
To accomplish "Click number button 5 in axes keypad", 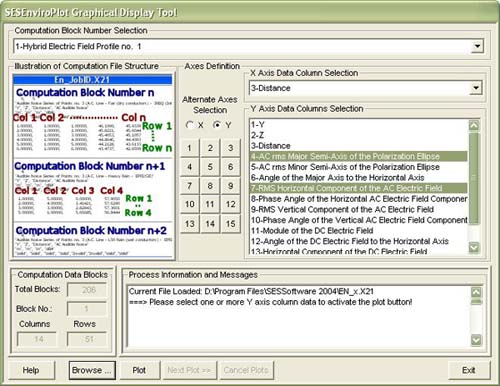I will click(210, 167).
